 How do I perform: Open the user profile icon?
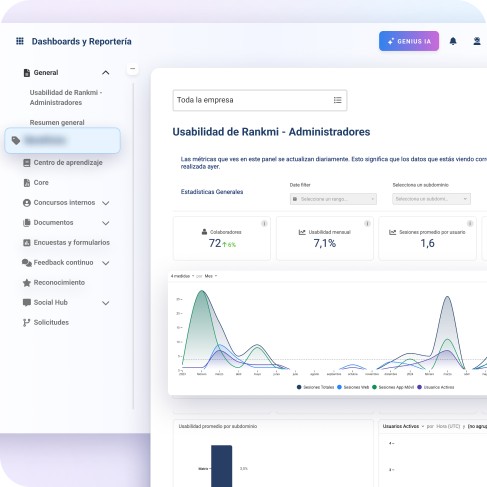[x=477, y=41]
